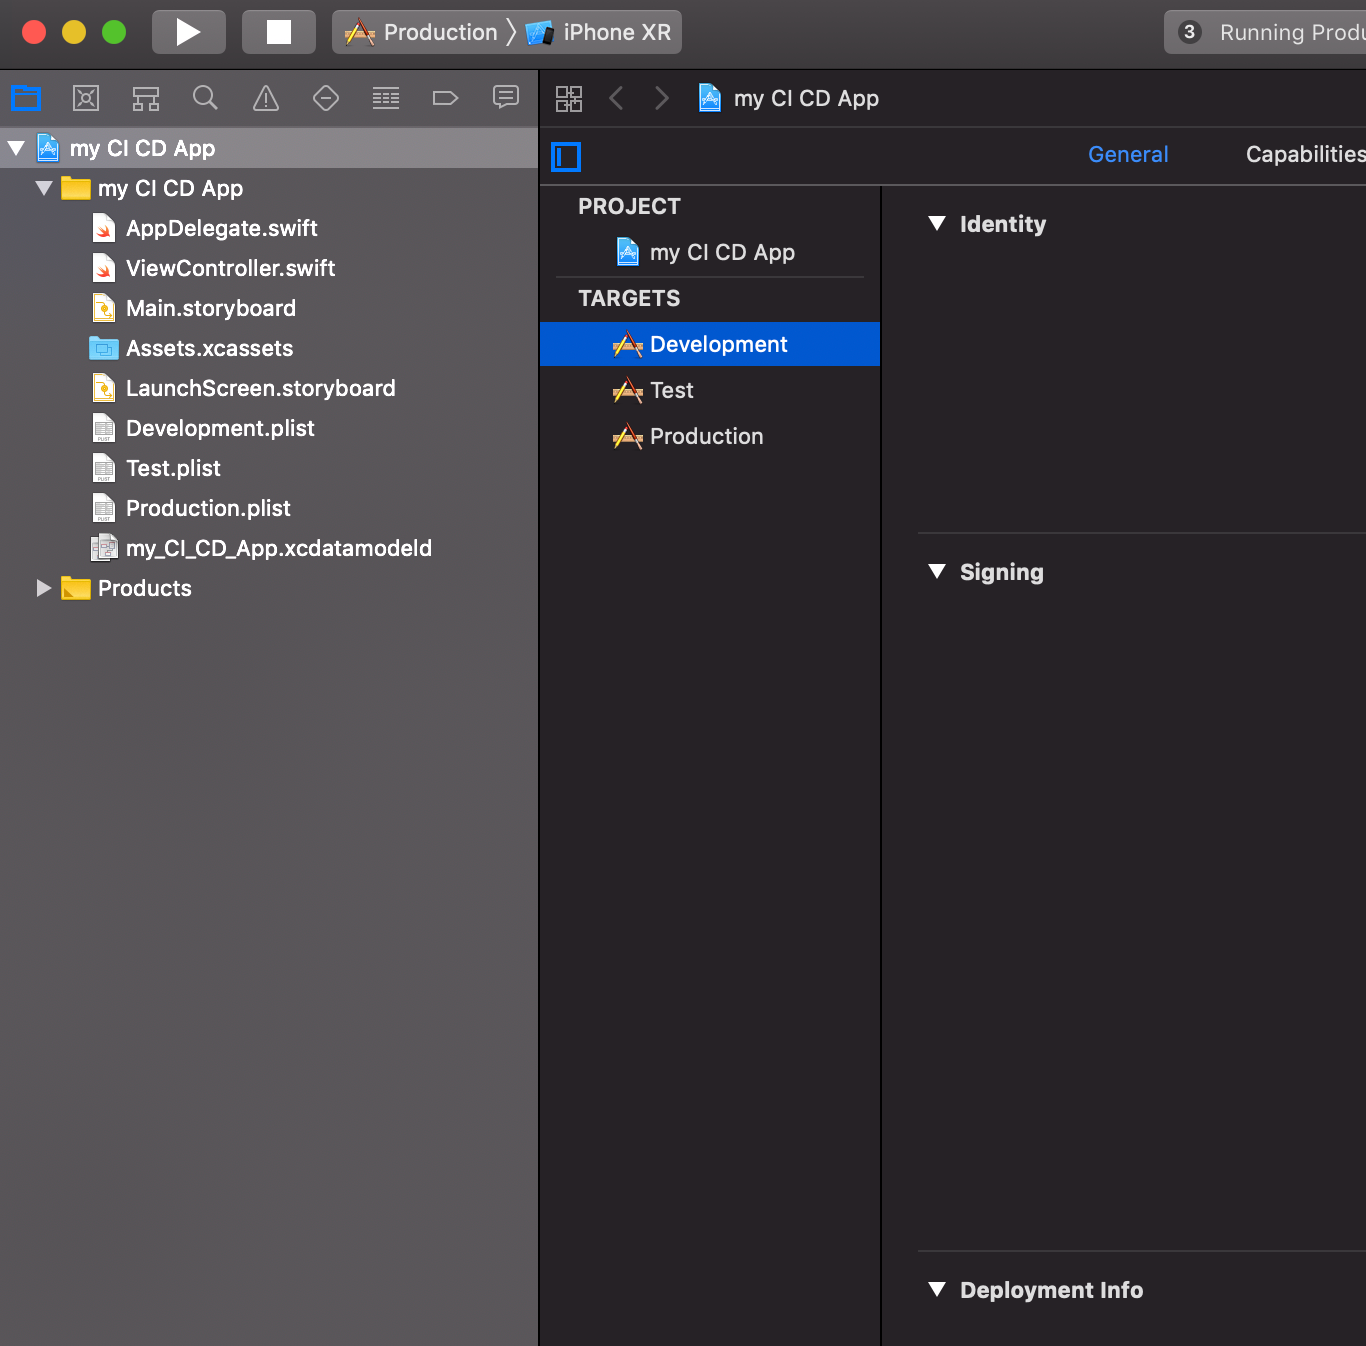Select the Products folder row
Viewport: 1366px width, 1346px height.
coord(269,588)
